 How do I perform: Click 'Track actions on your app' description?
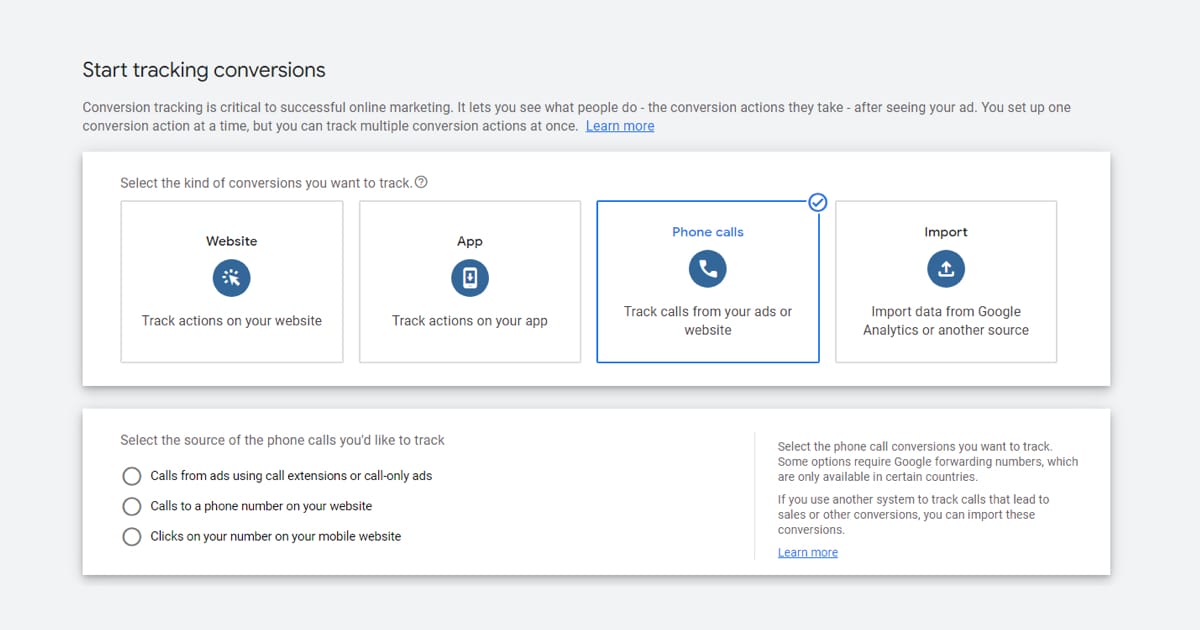click(470, 321)
